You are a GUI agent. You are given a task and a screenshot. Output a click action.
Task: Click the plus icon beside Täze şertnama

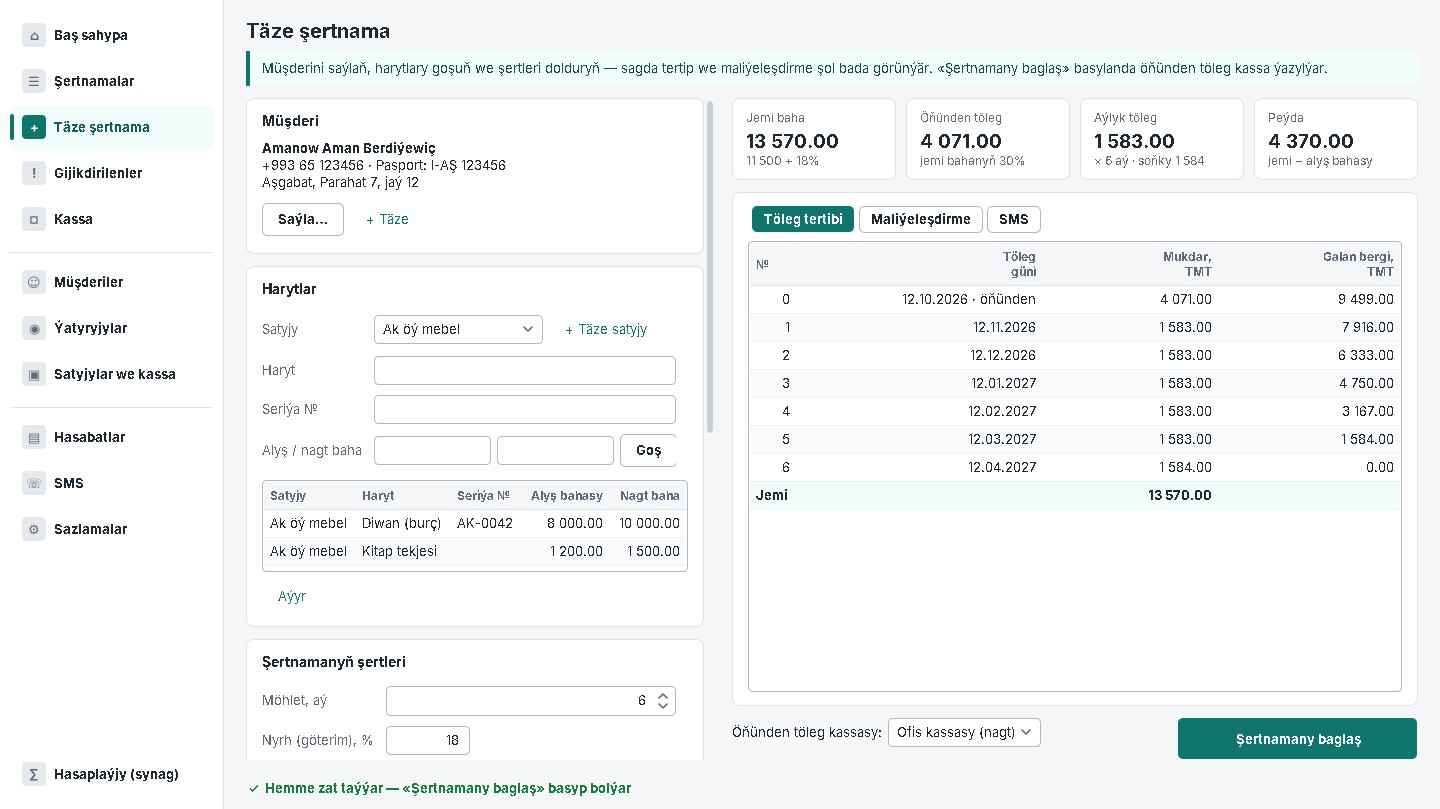click(34, 127)
